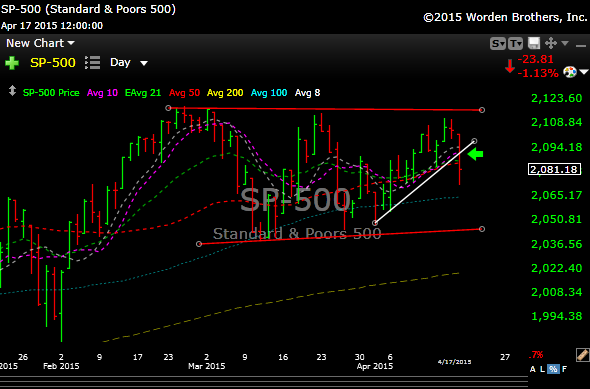Switch scale to arithmetic with A
Image resolution: width=590 pixels, height=389 pixels.
pos(532,369)
